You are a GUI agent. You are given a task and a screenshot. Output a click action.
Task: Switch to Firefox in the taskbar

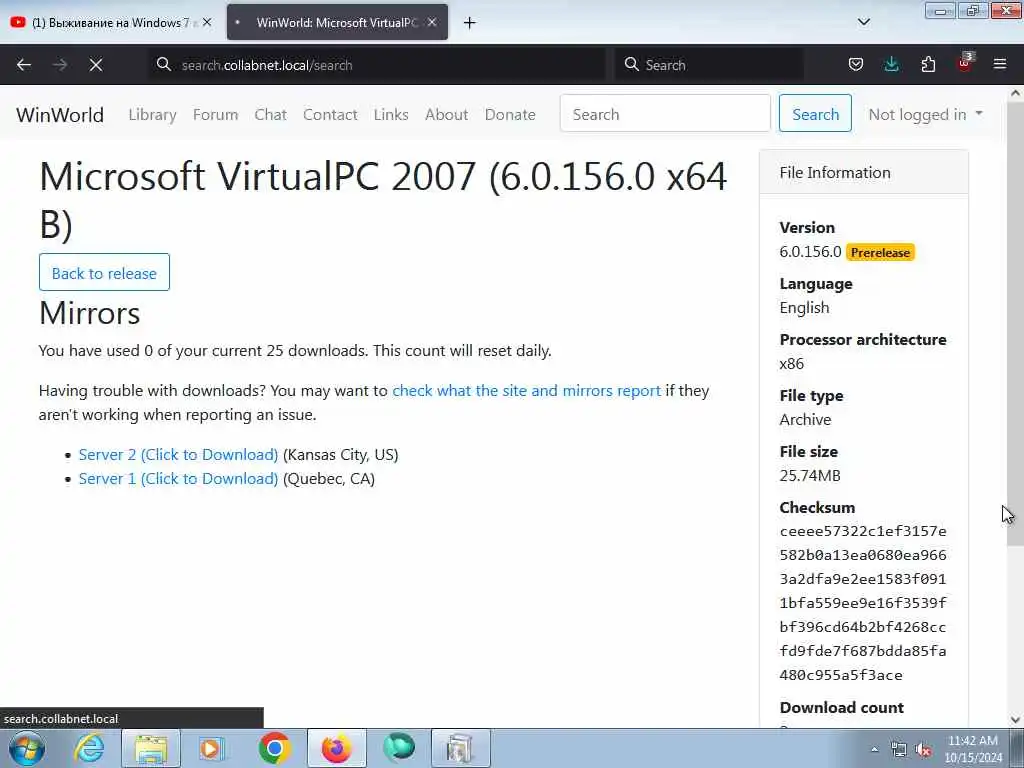point(337,748)
